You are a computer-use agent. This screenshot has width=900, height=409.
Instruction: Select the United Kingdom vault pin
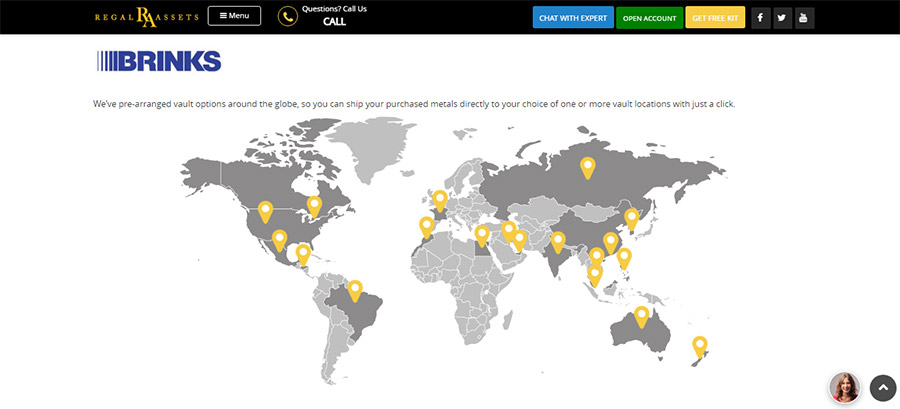(440, 201)
